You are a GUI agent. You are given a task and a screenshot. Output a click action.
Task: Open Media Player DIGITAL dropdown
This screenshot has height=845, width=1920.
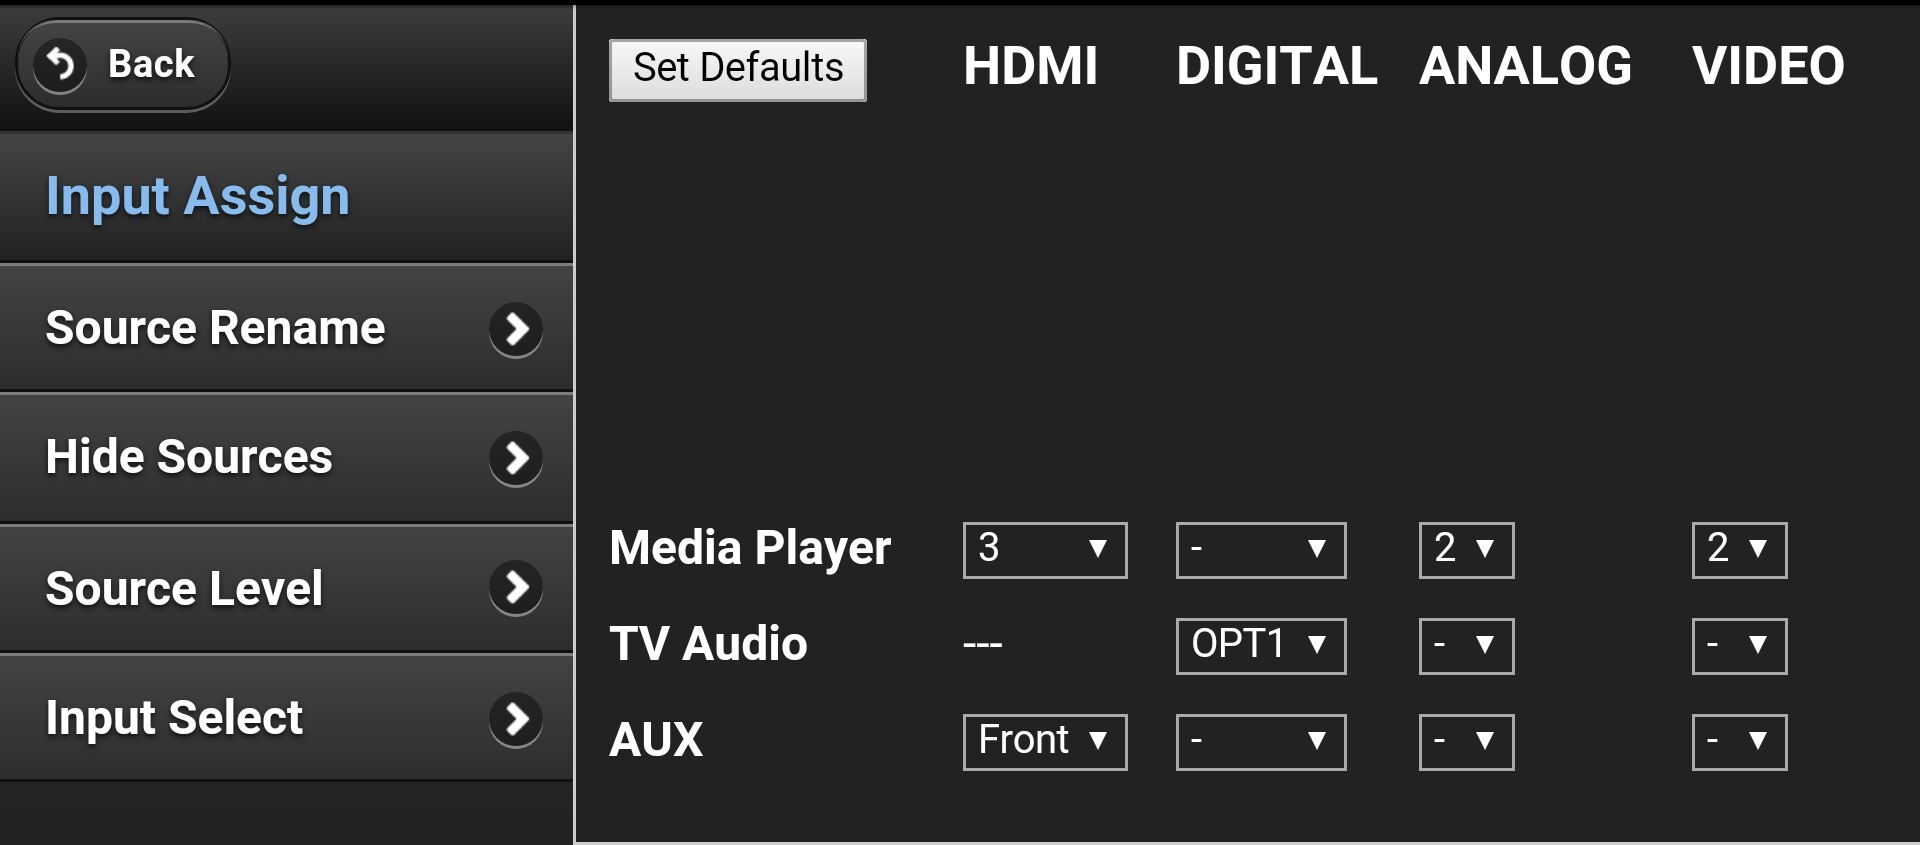coord(1261,550)
